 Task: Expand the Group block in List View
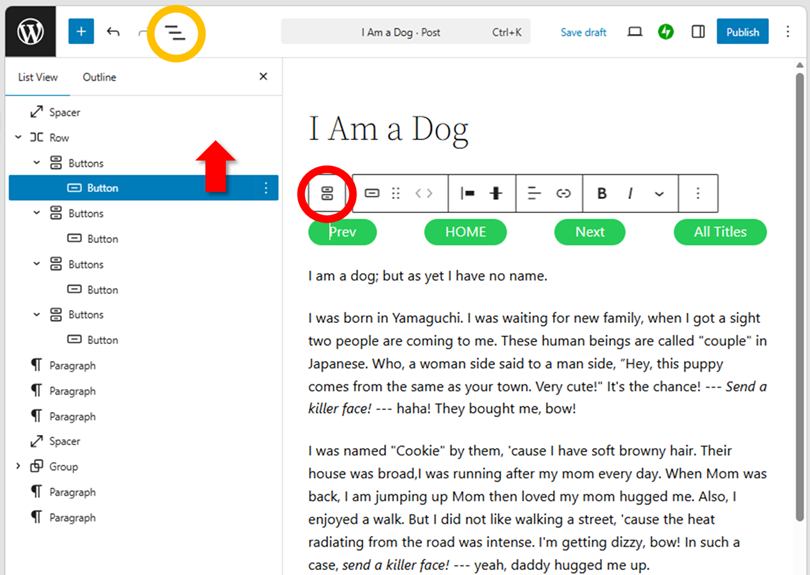click(18, 467)
